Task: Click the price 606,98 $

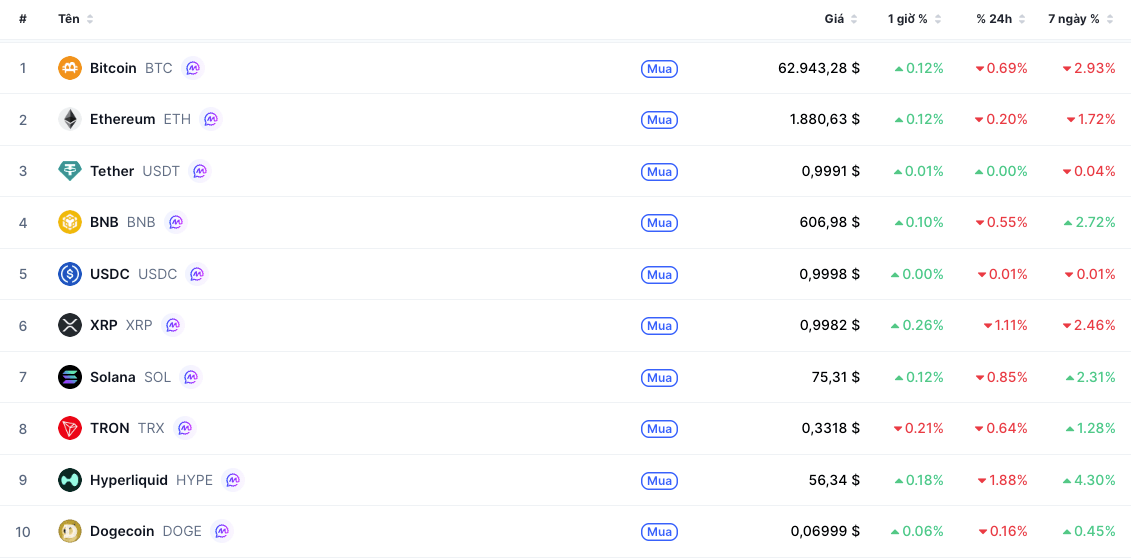Action: coord(830,222)
